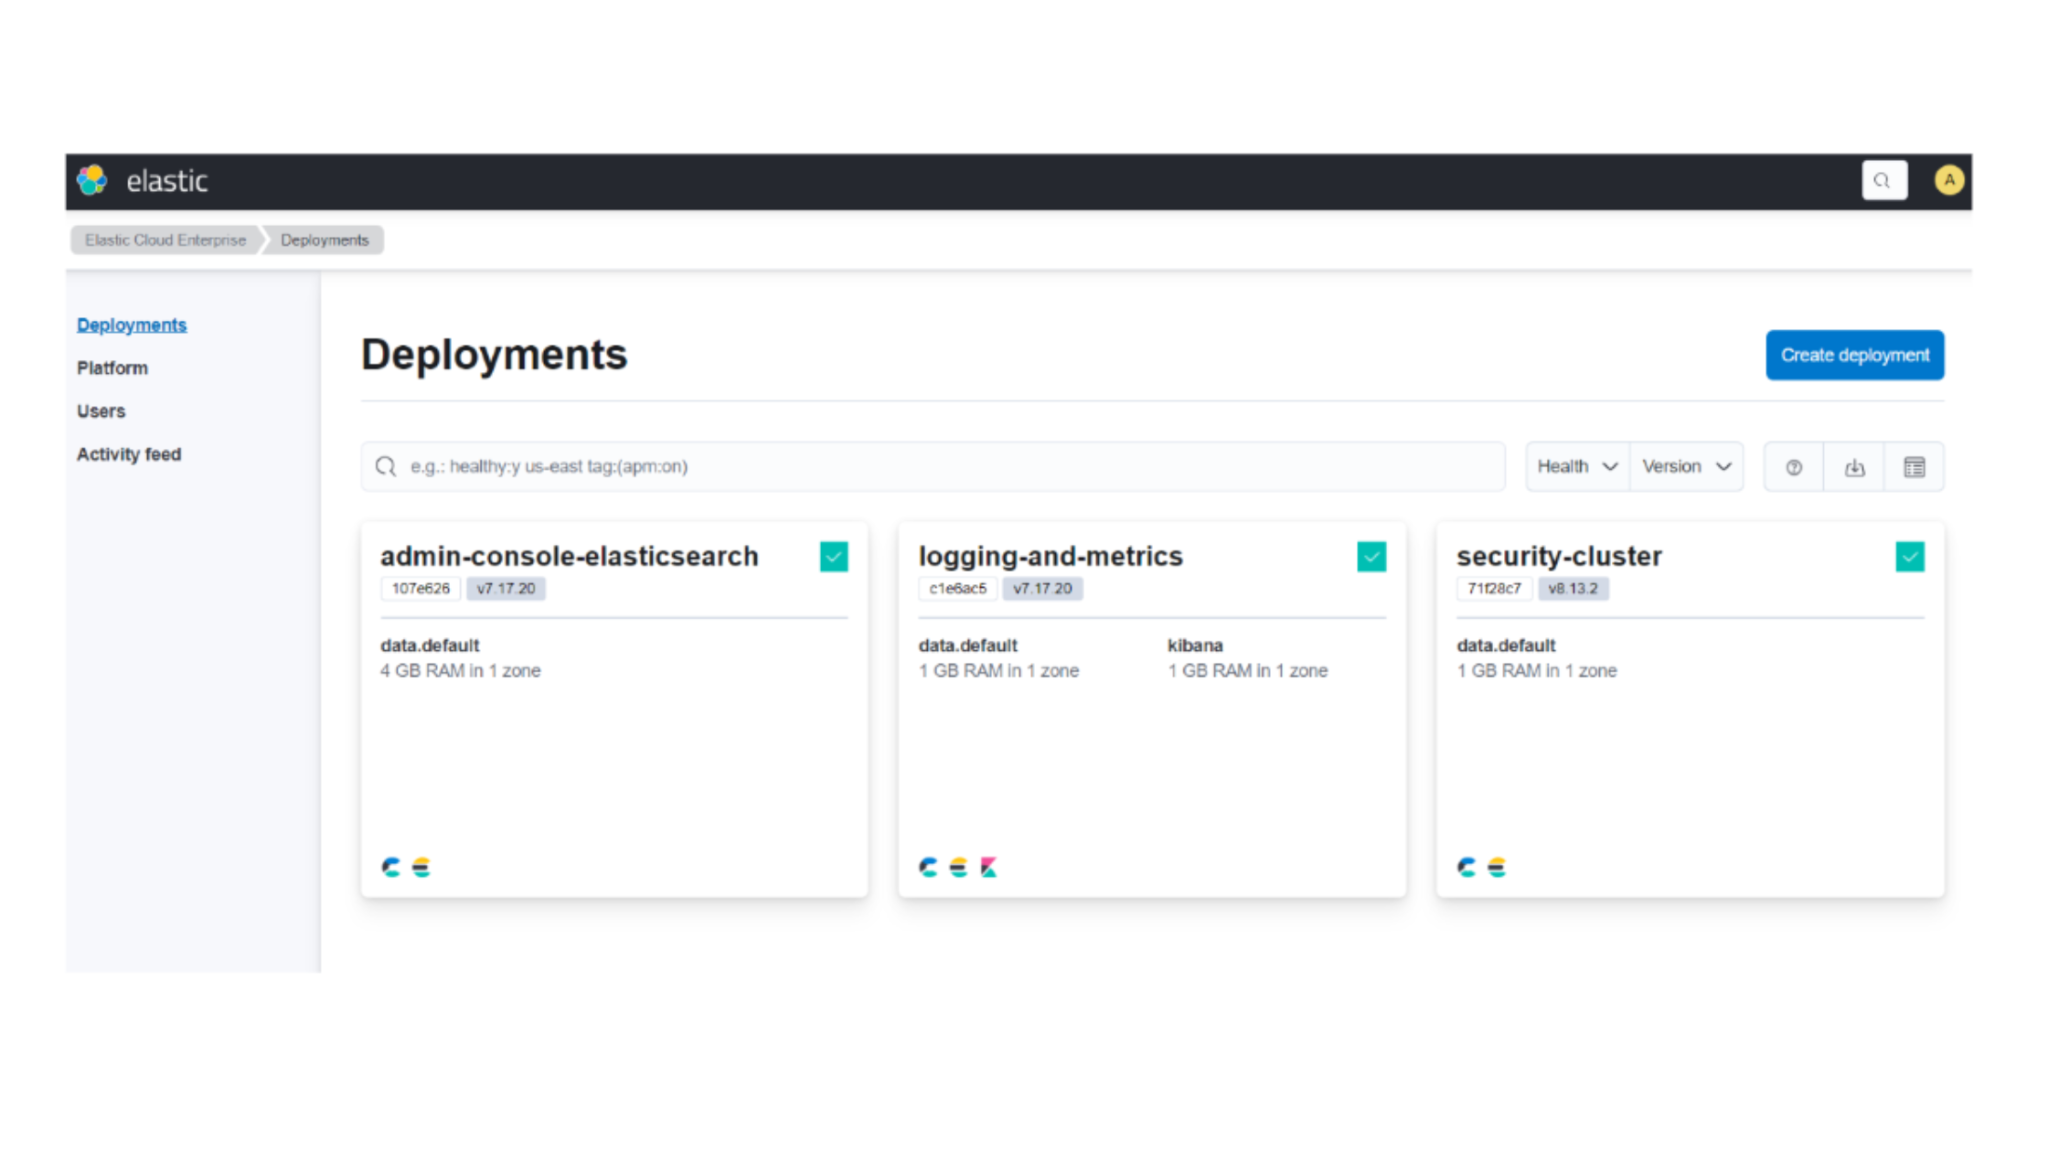Screen dimensions: 2048x1152
Task: Open Activity feed in the sidebar
Action: pyautogui.click(x=129, y=454)
